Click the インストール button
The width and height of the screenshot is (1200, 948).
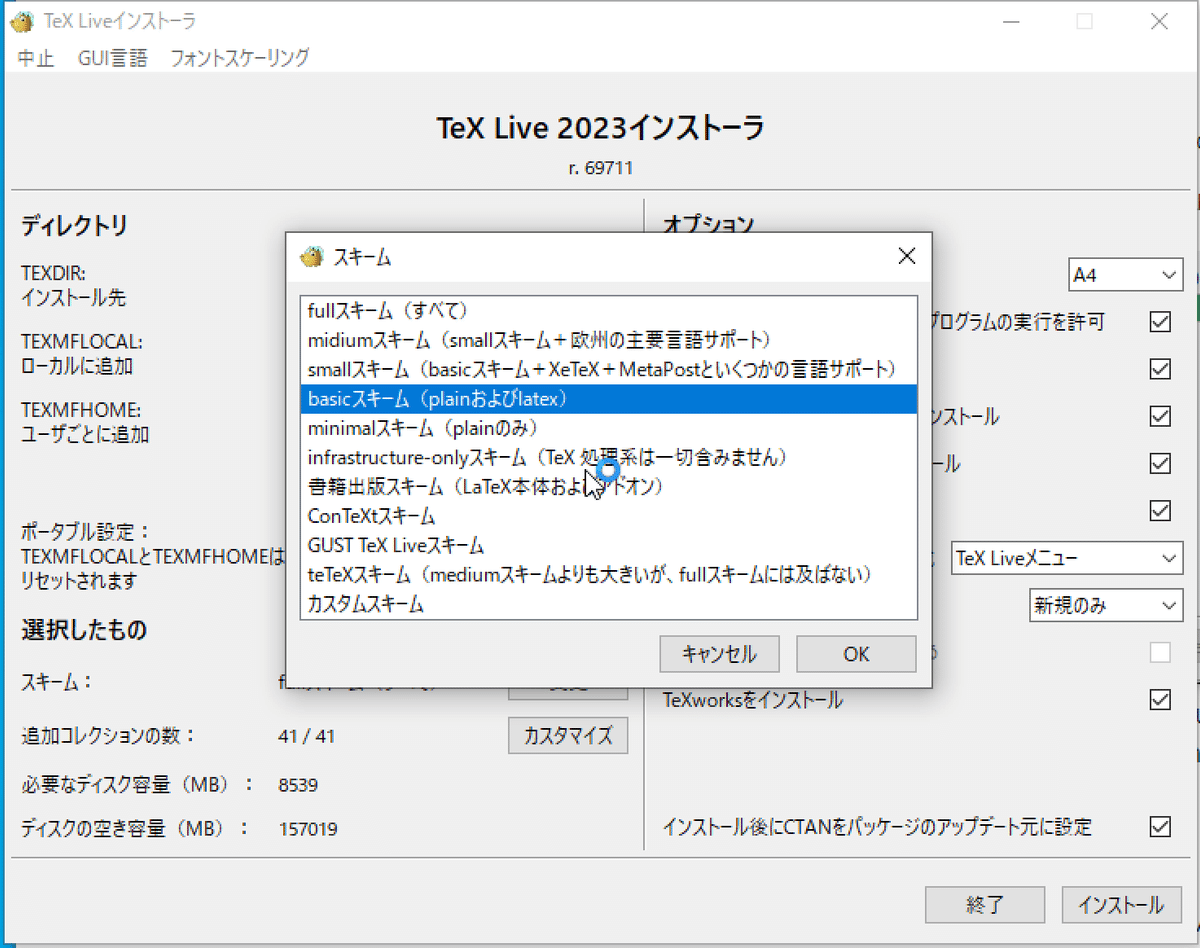[1121, 905]
